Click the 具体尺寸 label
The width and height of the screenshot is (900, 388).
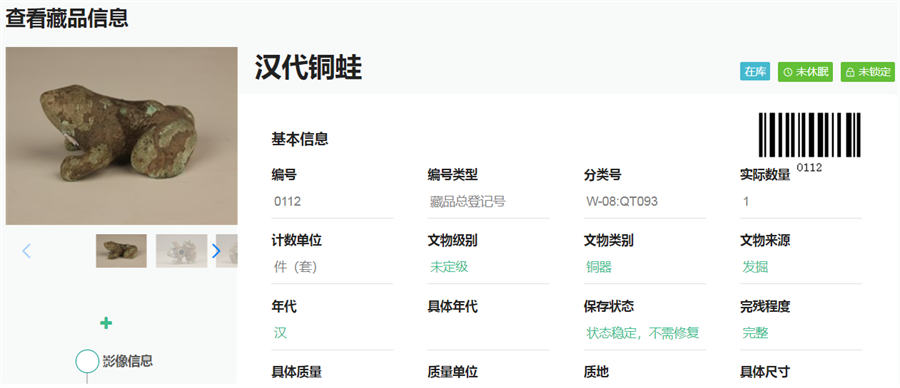pyautogui.click(x=765, y=372)
